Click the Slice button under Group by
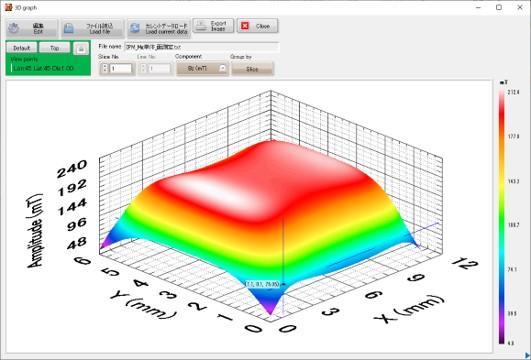531x360 pixels. point(252,69)
